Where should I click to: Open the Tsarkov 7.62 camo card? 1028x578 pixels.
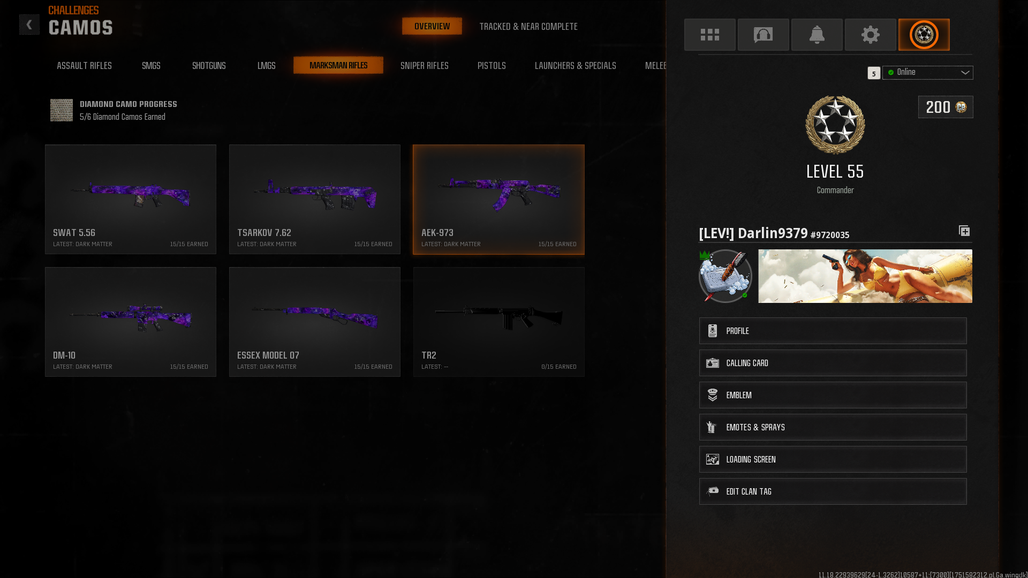[x=315, y=199]
